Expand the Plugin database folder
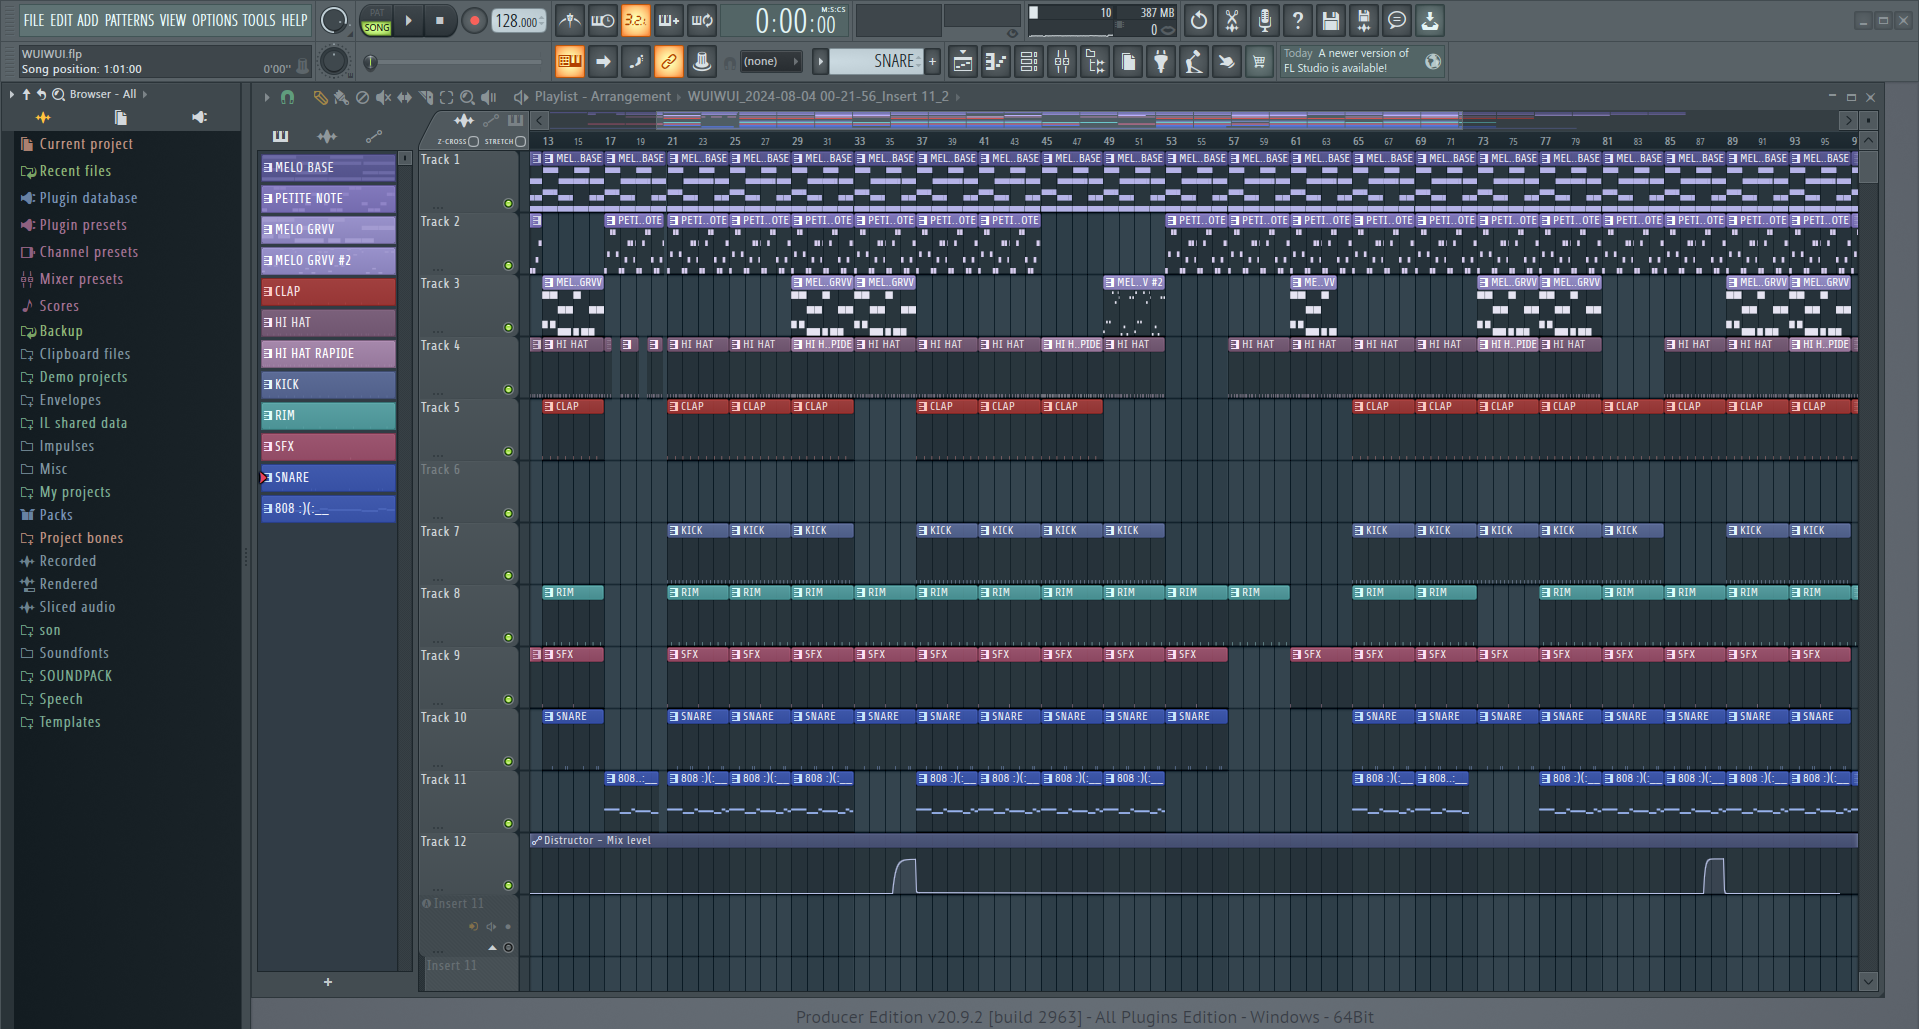The height and width of the screenshot is (1029, 1919). pyautogui.click(x=88, y=198)
